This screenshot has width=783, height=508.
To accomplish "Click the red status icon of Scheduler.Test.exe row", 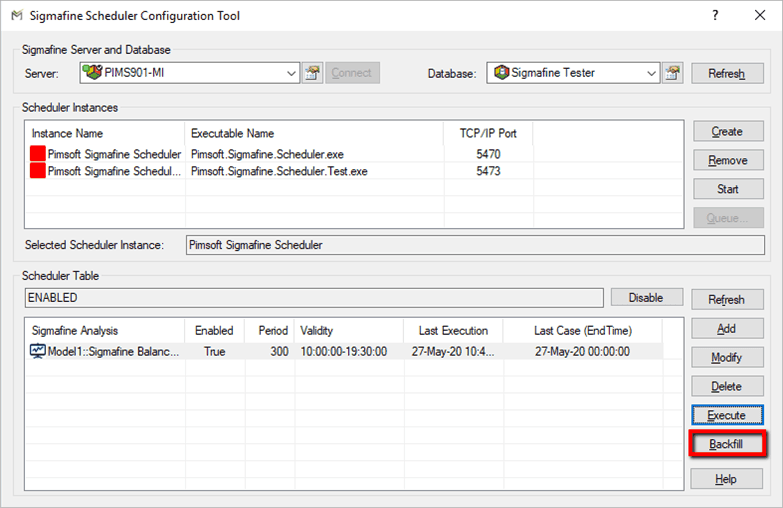I will [37, 171].
